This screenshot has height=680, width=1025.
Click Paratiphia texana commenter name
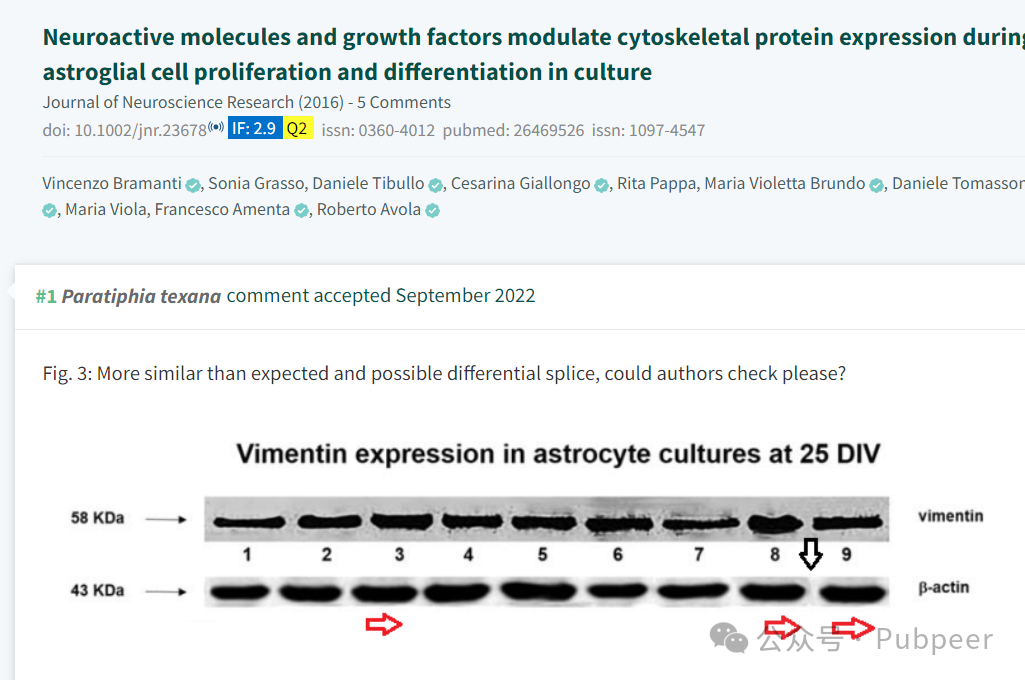tap(141, 296)
